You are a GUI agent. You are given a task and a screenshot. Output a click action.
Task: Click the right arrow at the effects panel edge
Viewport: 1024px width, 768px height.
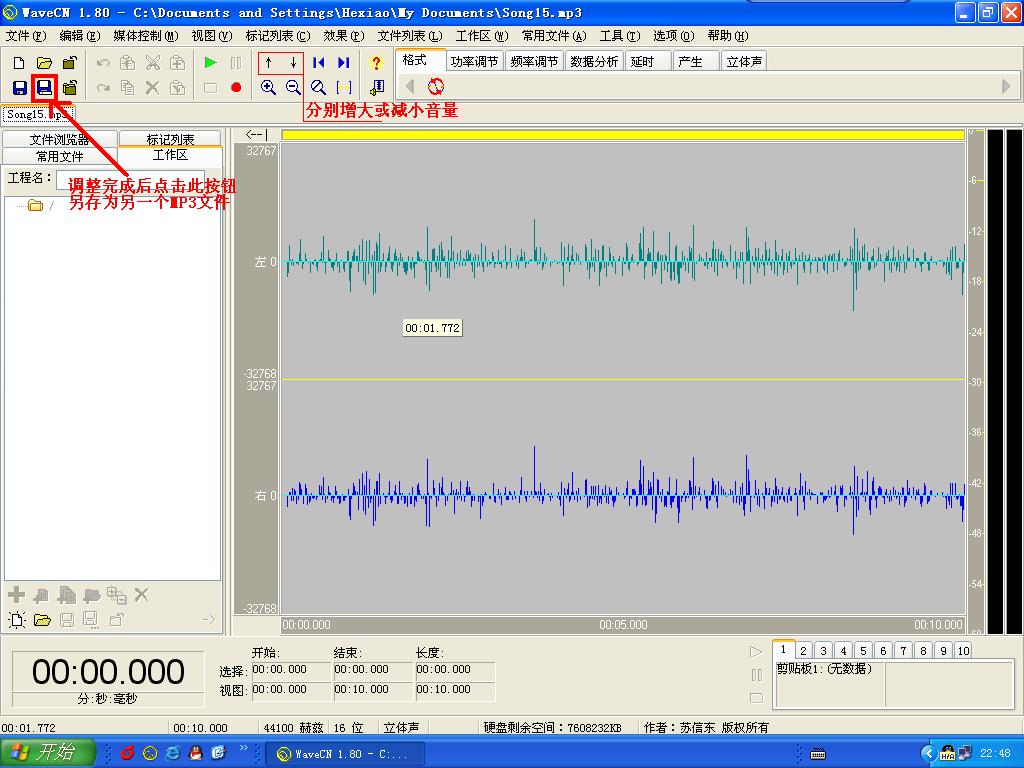coord(1006,86)
